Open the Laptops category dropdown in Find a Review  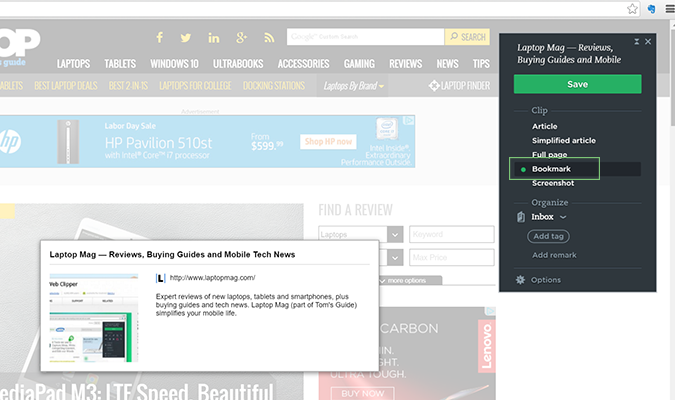(361, 234)
